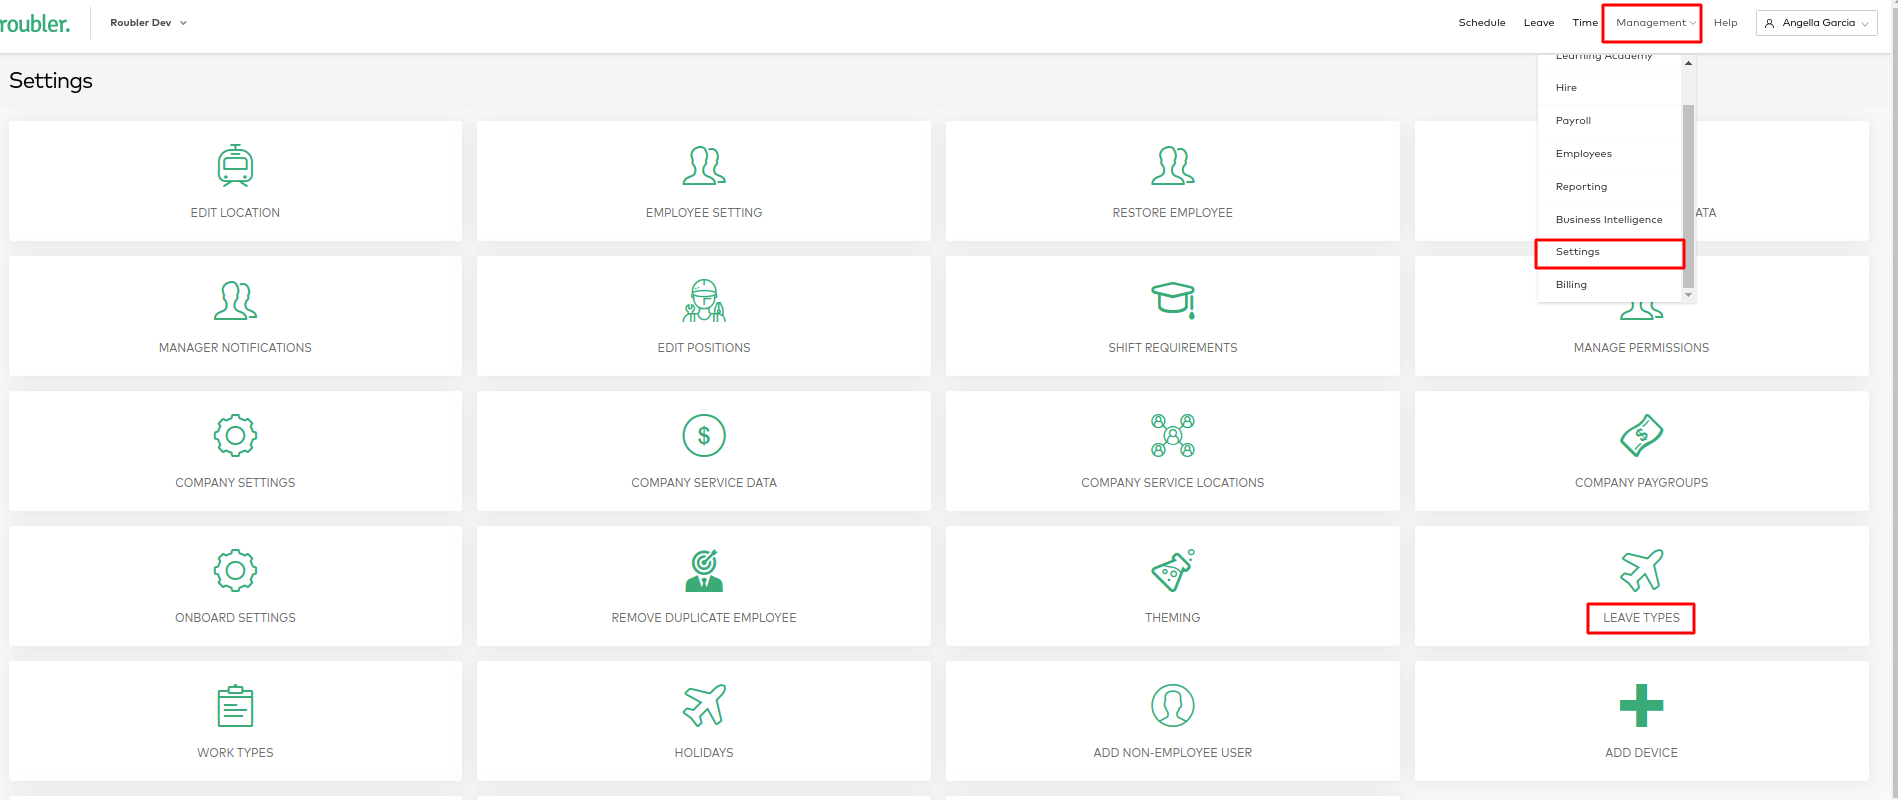Open Edit Location via its tram icon

235,166
